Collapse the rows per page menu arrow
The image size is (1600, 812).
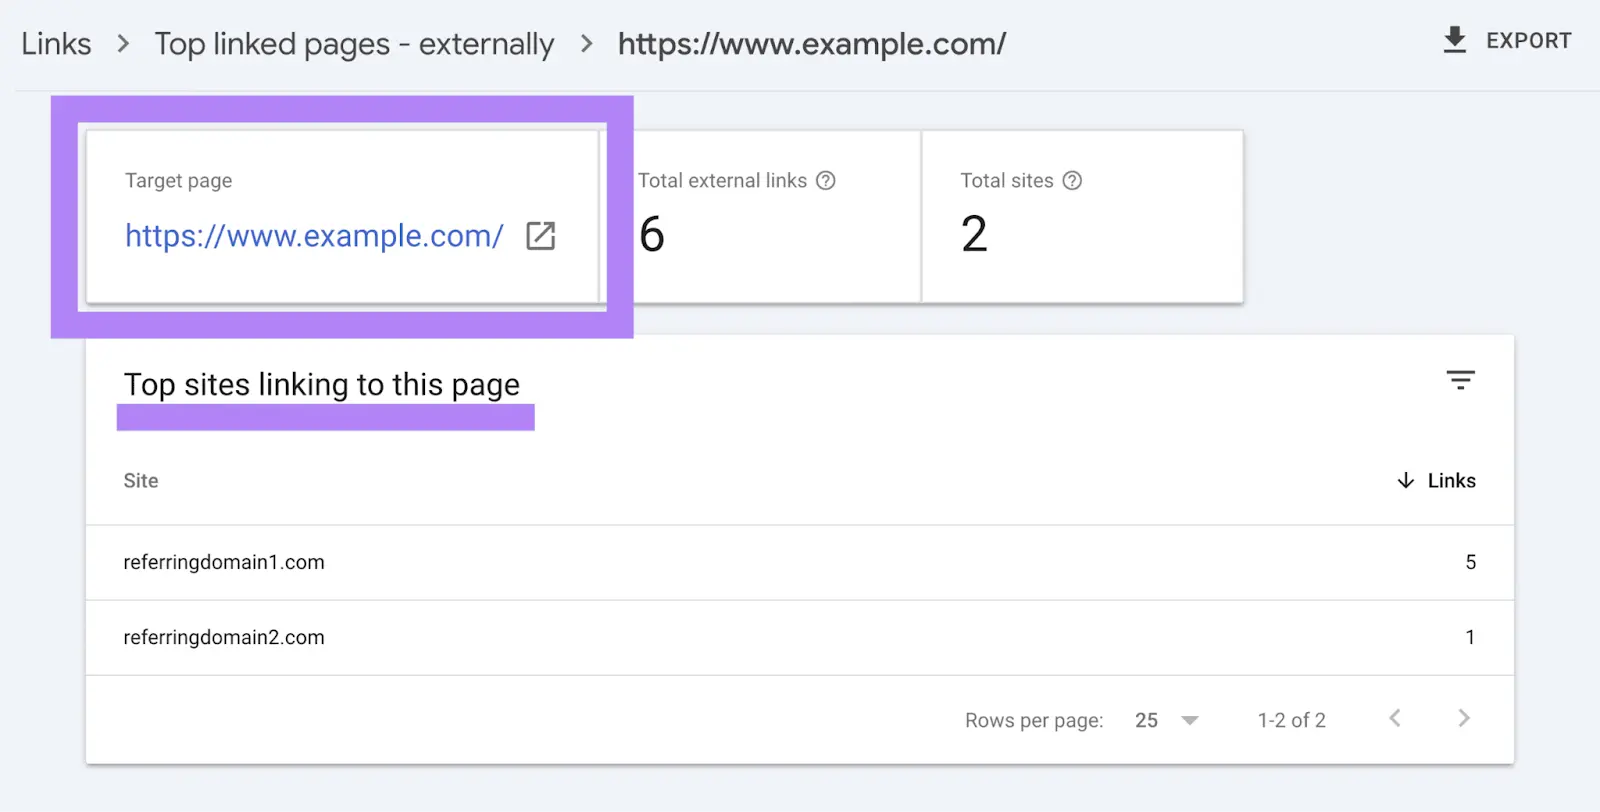[x=1189, y=719]
